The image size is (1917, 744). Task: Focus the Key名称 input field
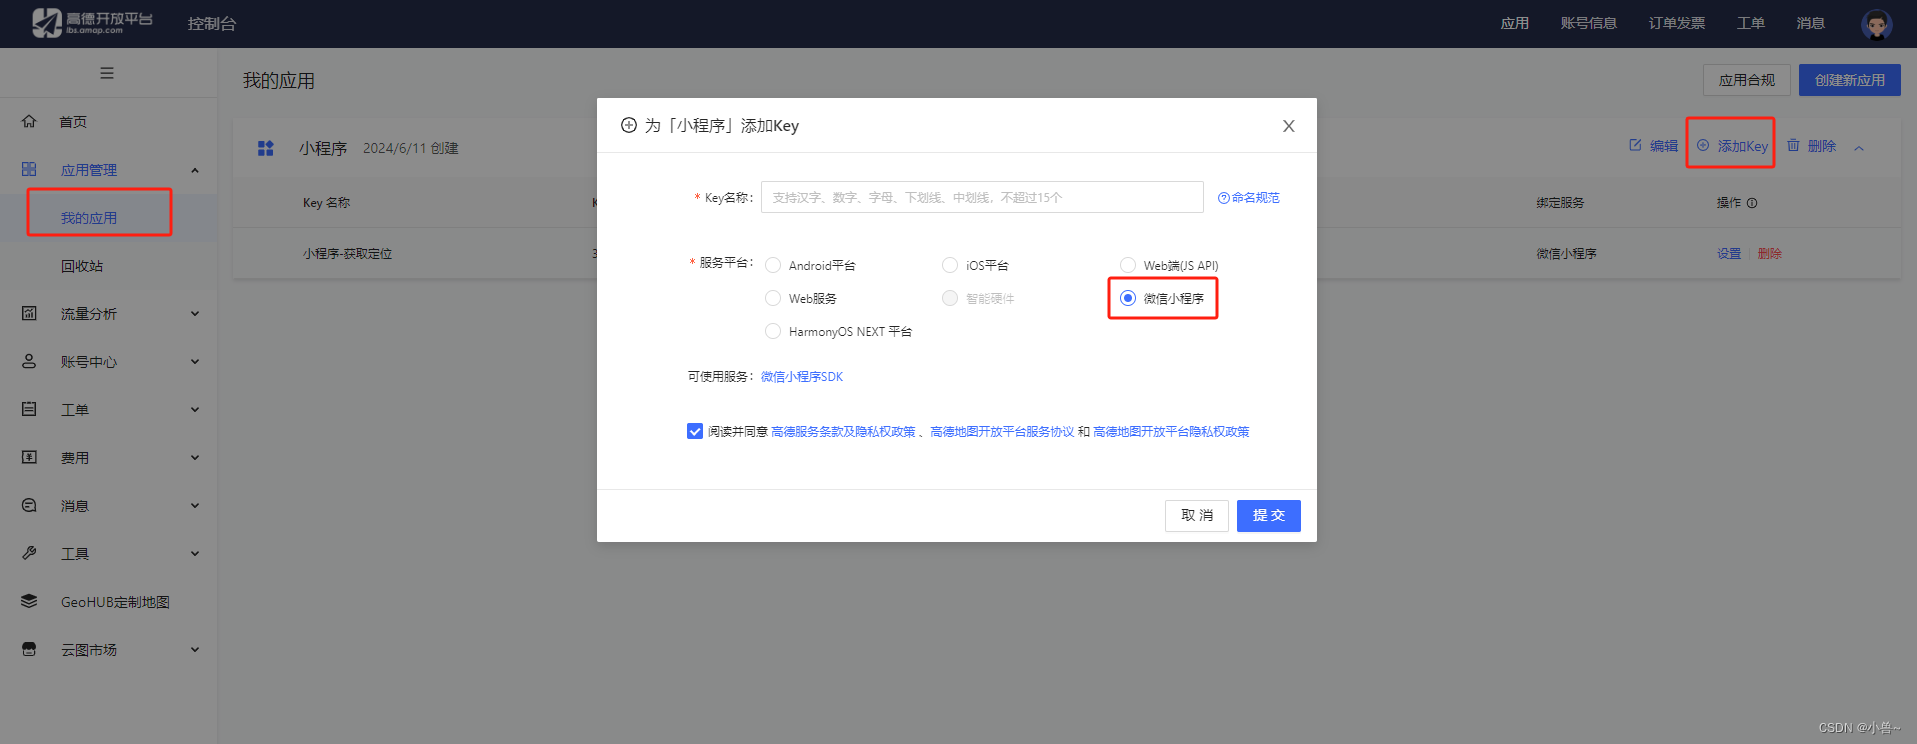[982, 197]
